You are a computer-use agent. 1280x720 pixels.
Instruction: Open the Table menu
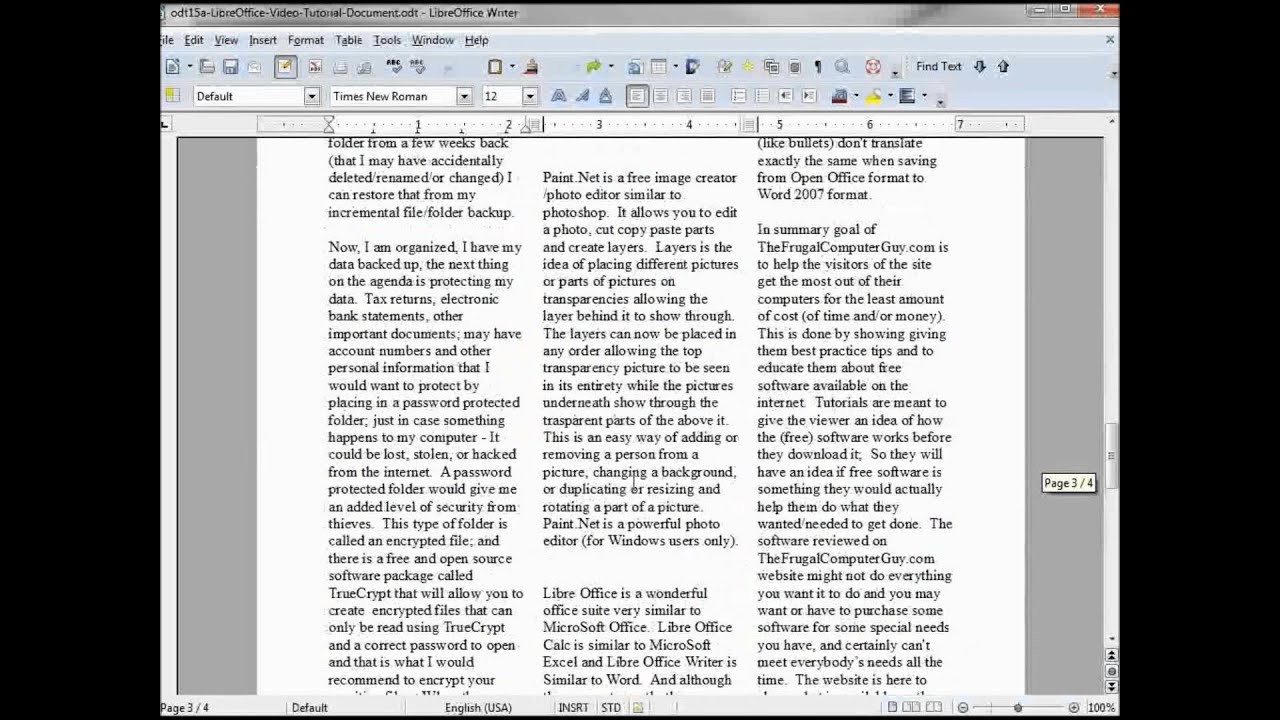349,40
